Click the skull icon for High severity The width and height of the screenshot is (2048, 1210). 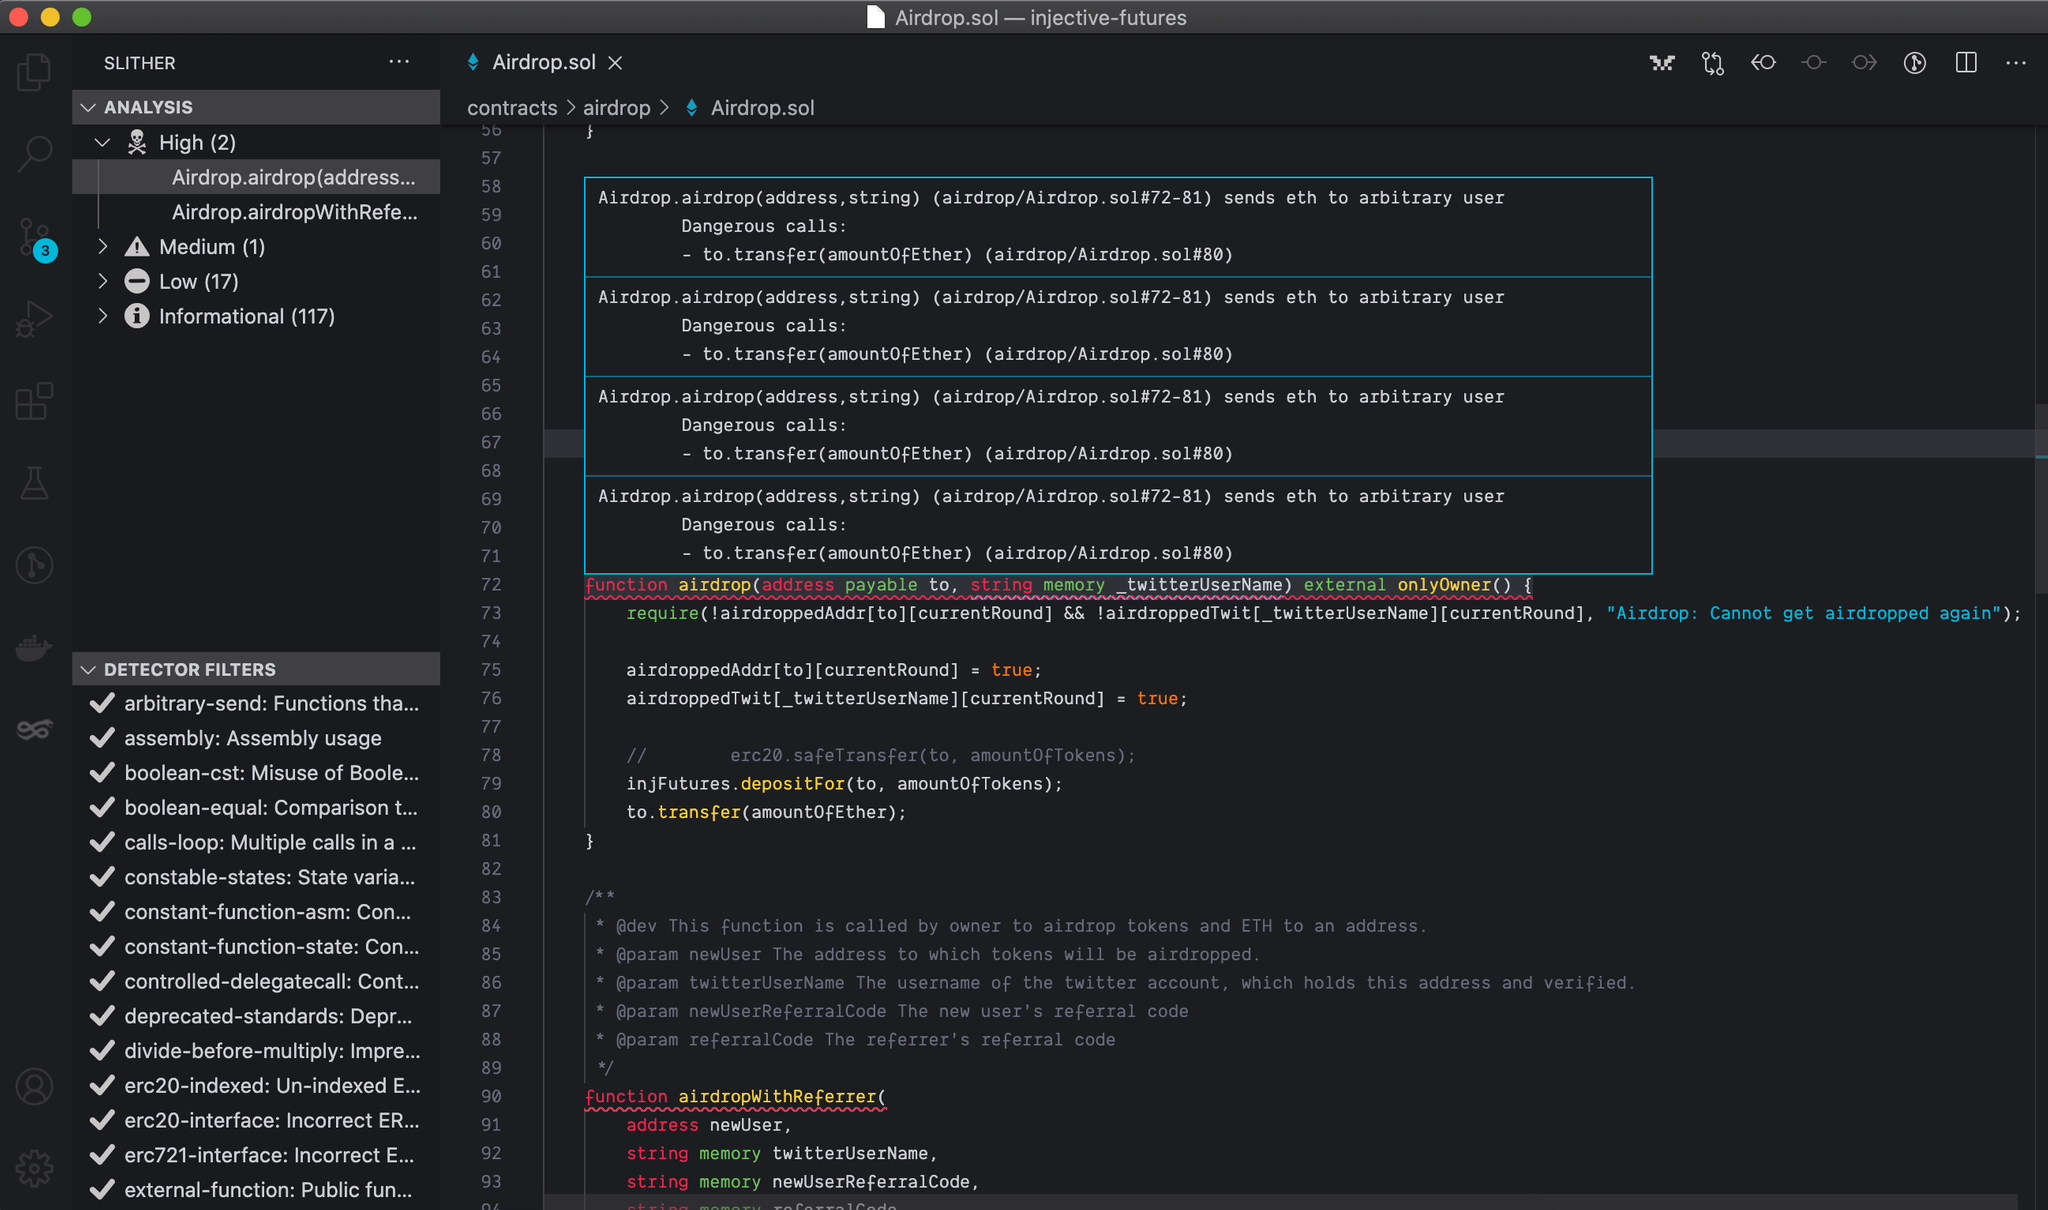pyautogui.click(x=137, y=142)
